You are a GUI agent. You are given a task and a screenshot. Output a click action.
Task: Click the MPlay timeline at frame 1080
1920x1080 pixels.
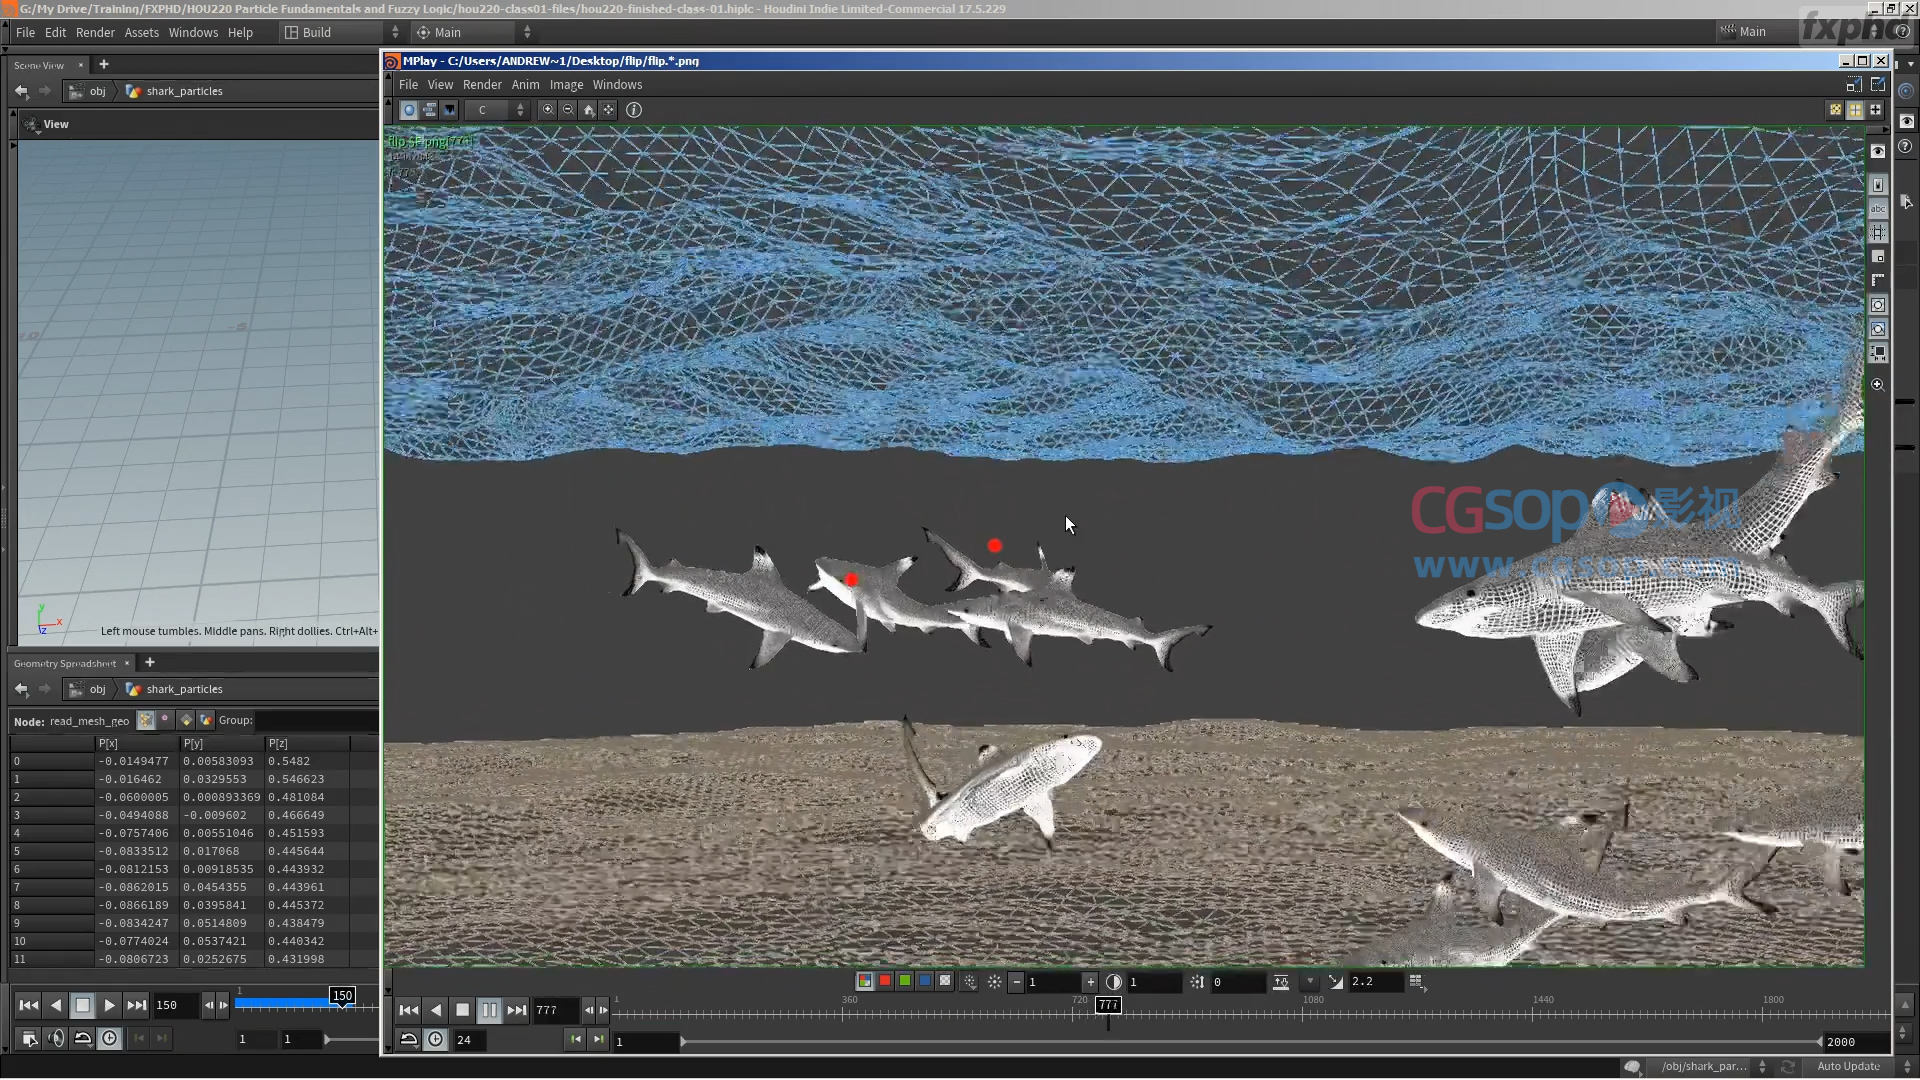(1302, 1012)
